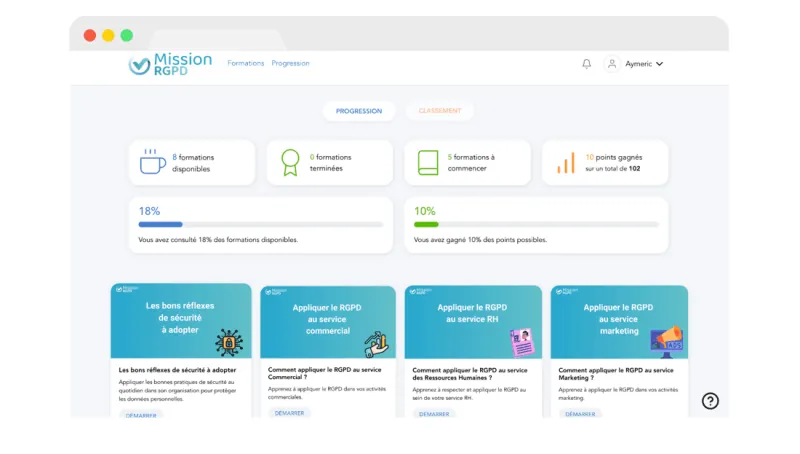The height and width of the screenshot is (454, 800).
Task: Click text "Vous avez gagné 10% des points possibles."
Action: (x=480, y=239)
